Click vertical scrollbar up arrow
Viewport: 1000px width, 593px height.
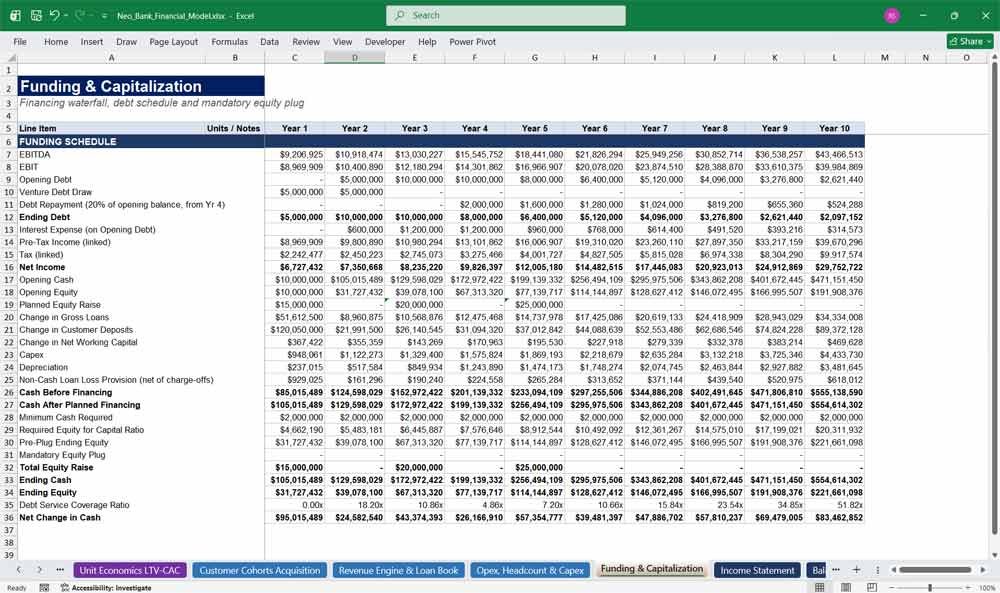pyautogui.click(x=994, y=57)
